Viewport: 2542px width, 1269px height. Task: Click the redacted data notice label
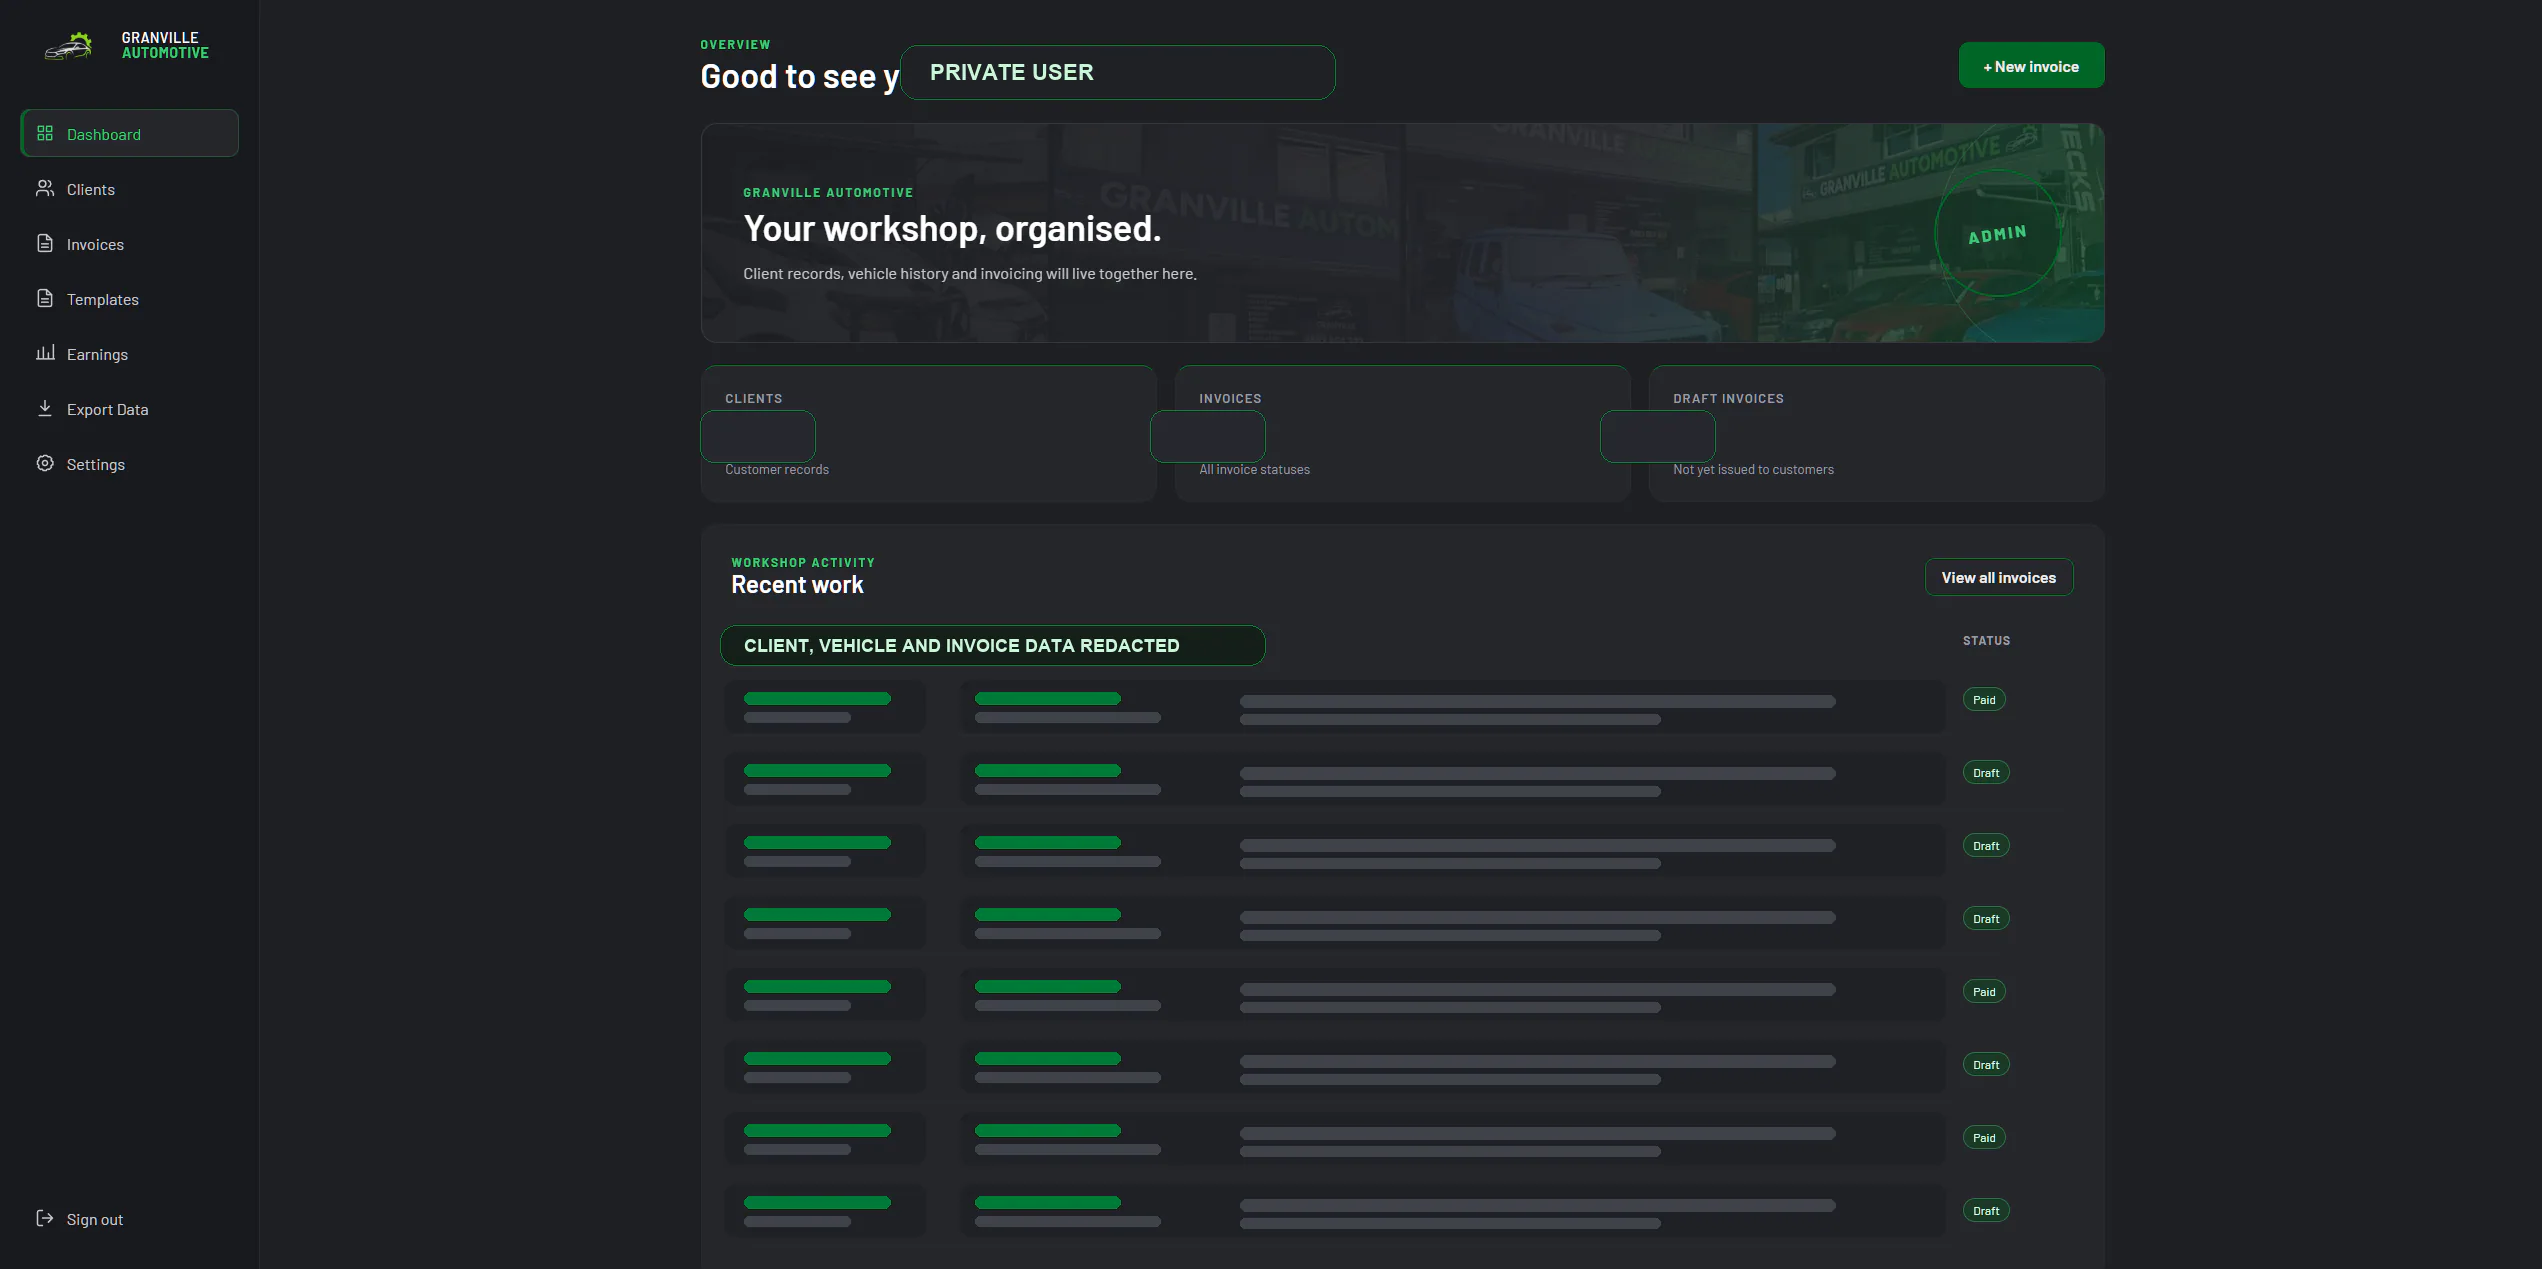[992, 646]
